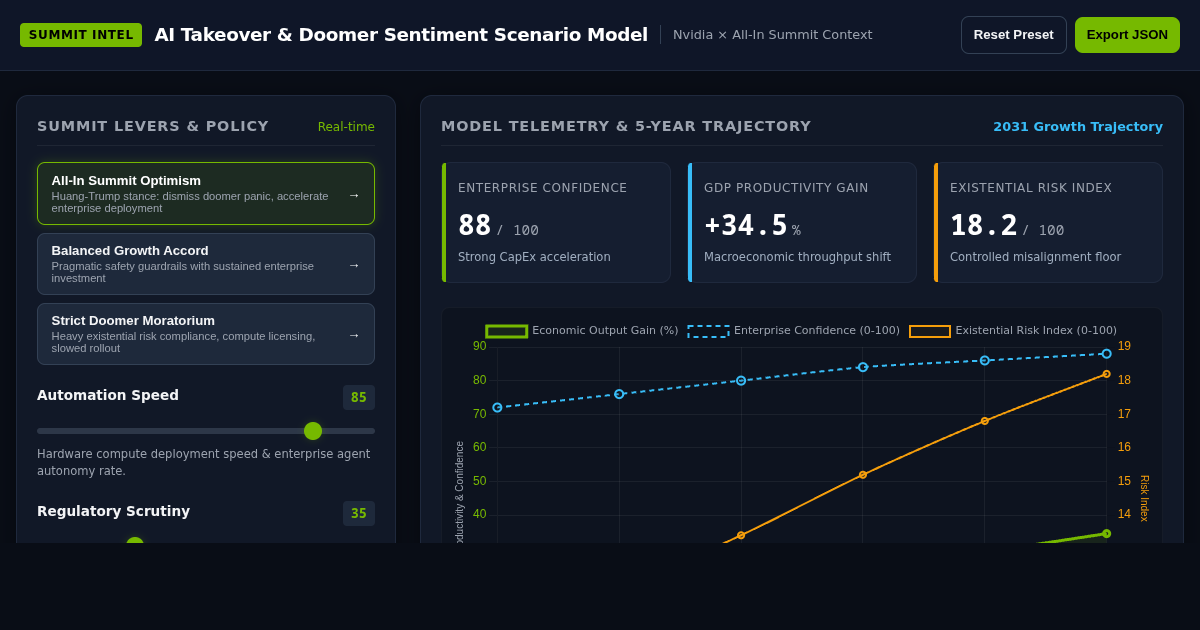Click arrow on Balanced Growth Accord card
The image size is (1200, 630).
coord(354,265)
